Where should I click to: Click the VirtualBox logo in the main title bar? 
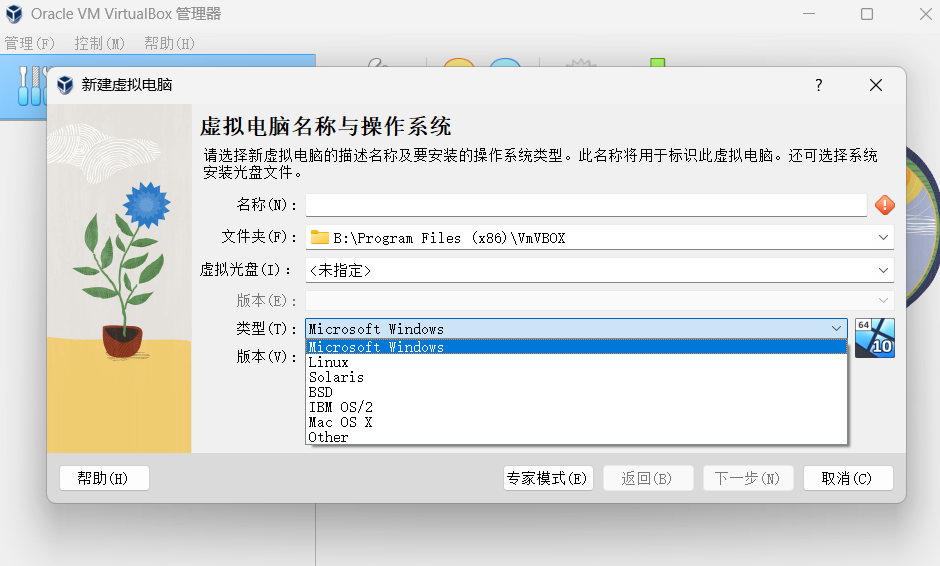pyautogui.click(x=14, y=14)
